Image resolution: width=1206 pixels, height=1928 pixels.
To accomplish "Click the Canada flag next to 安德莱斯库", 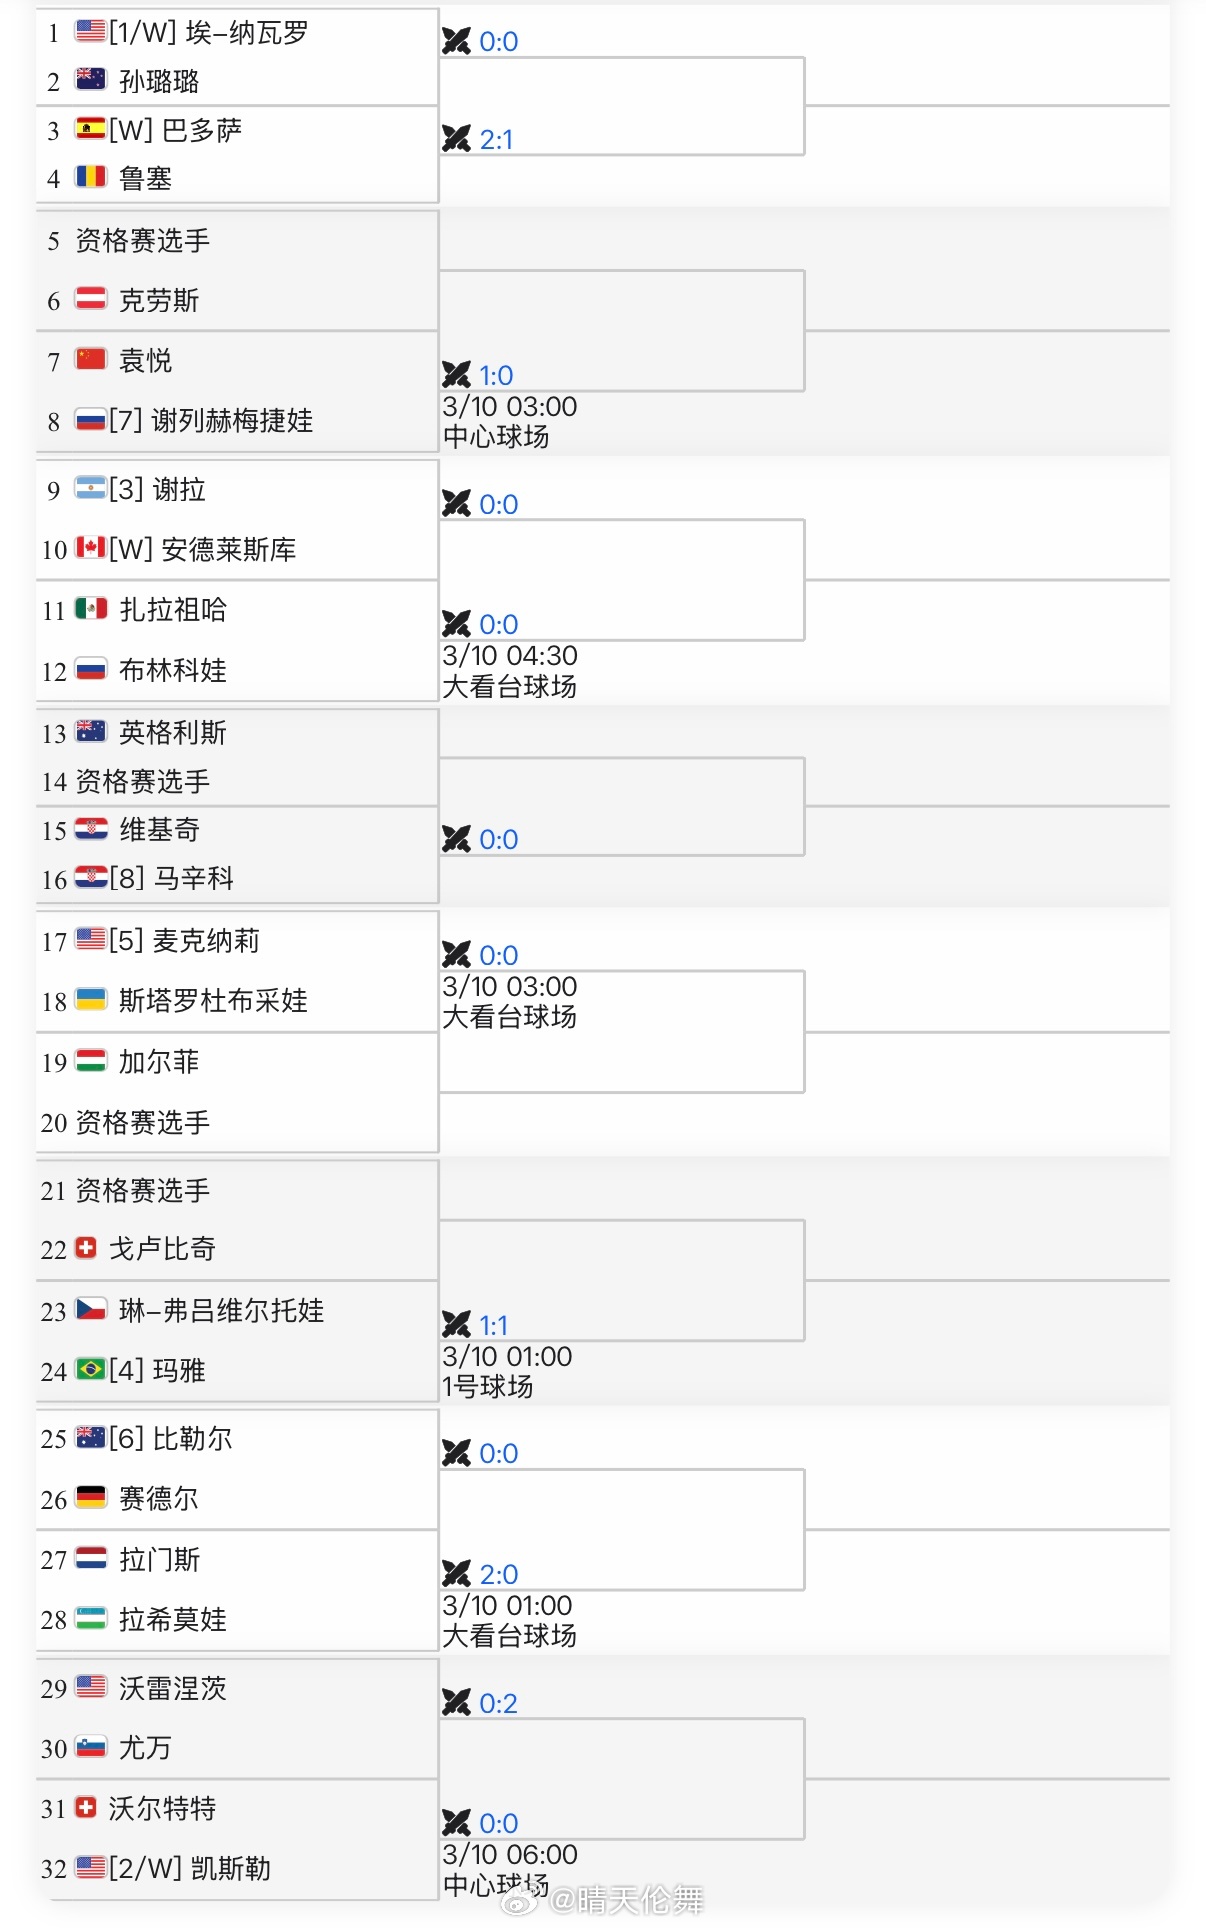I will click(91, 548).
